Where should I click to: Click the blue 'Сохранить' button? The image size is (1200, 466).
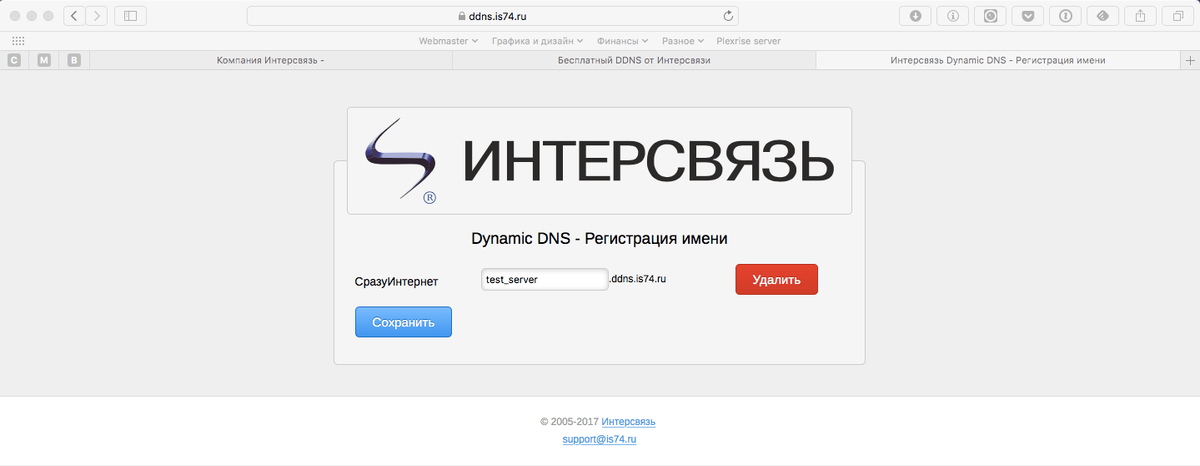point(403,322)
